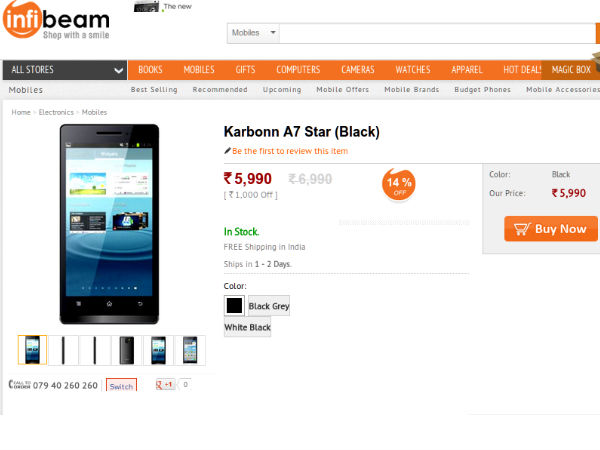
Task: Click the pencil review icon
Action: click(x=227, y=151)
